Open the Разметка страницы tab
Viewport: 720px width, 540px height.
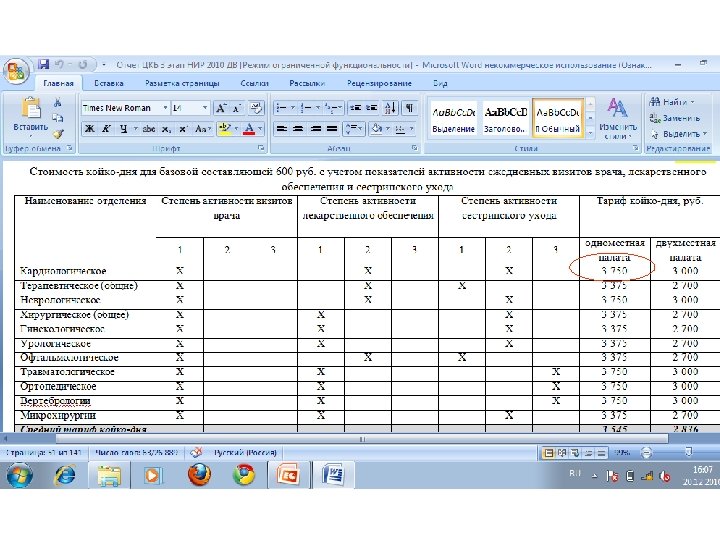click(x=182, y=83)
